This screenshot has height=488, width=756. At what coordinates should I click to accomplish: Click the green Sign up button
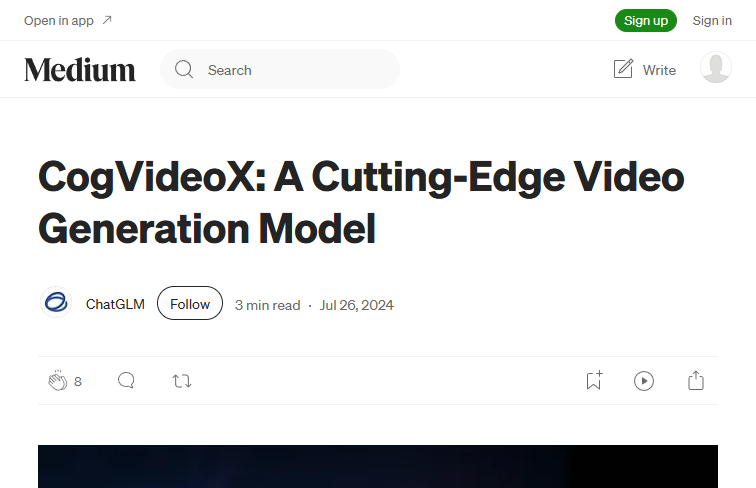pyautogui.click(x=646, y=21)
